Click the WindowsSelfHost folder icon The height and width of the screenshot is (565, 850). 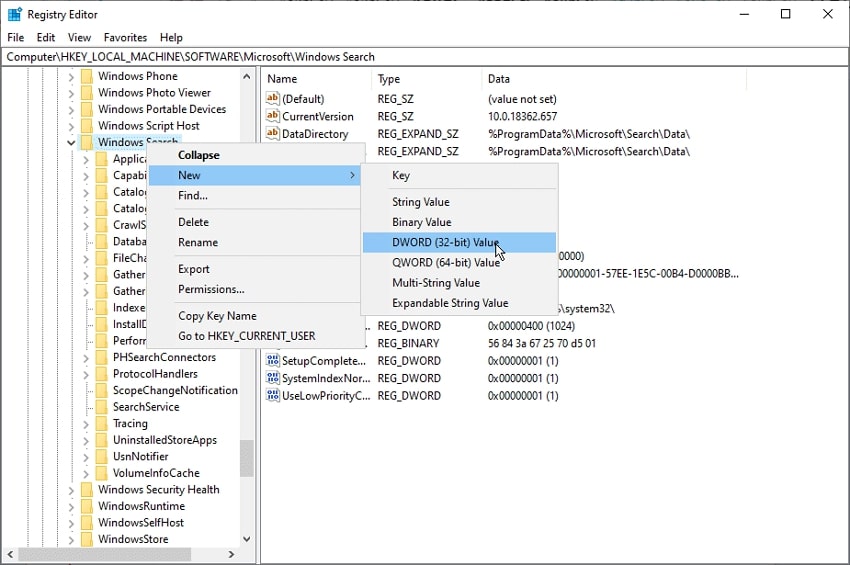87,523
